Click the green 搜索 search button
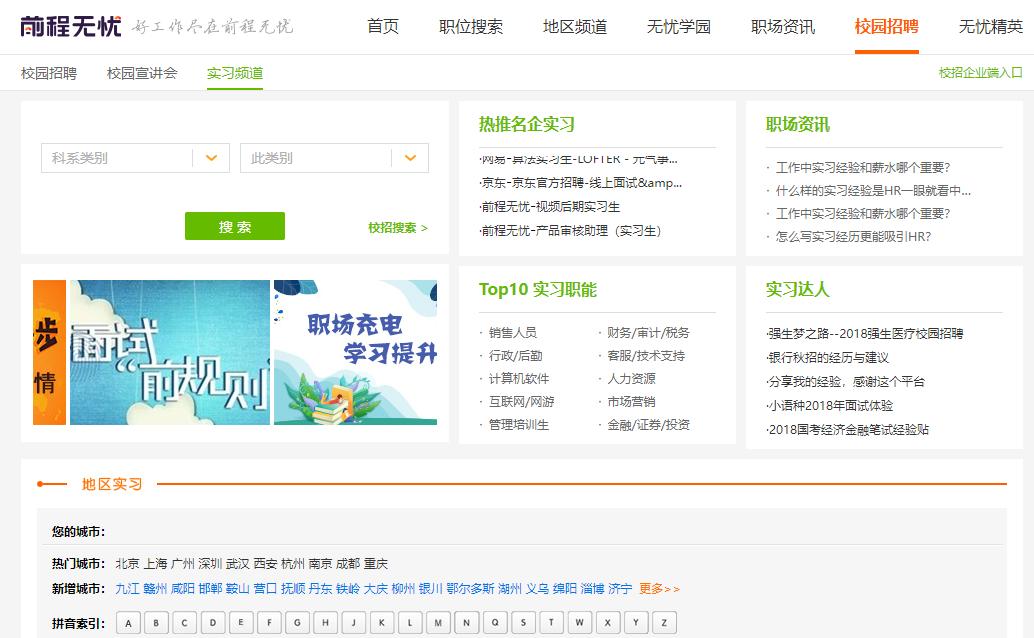This screenshot has height=638, width=1034. (234, 226)
